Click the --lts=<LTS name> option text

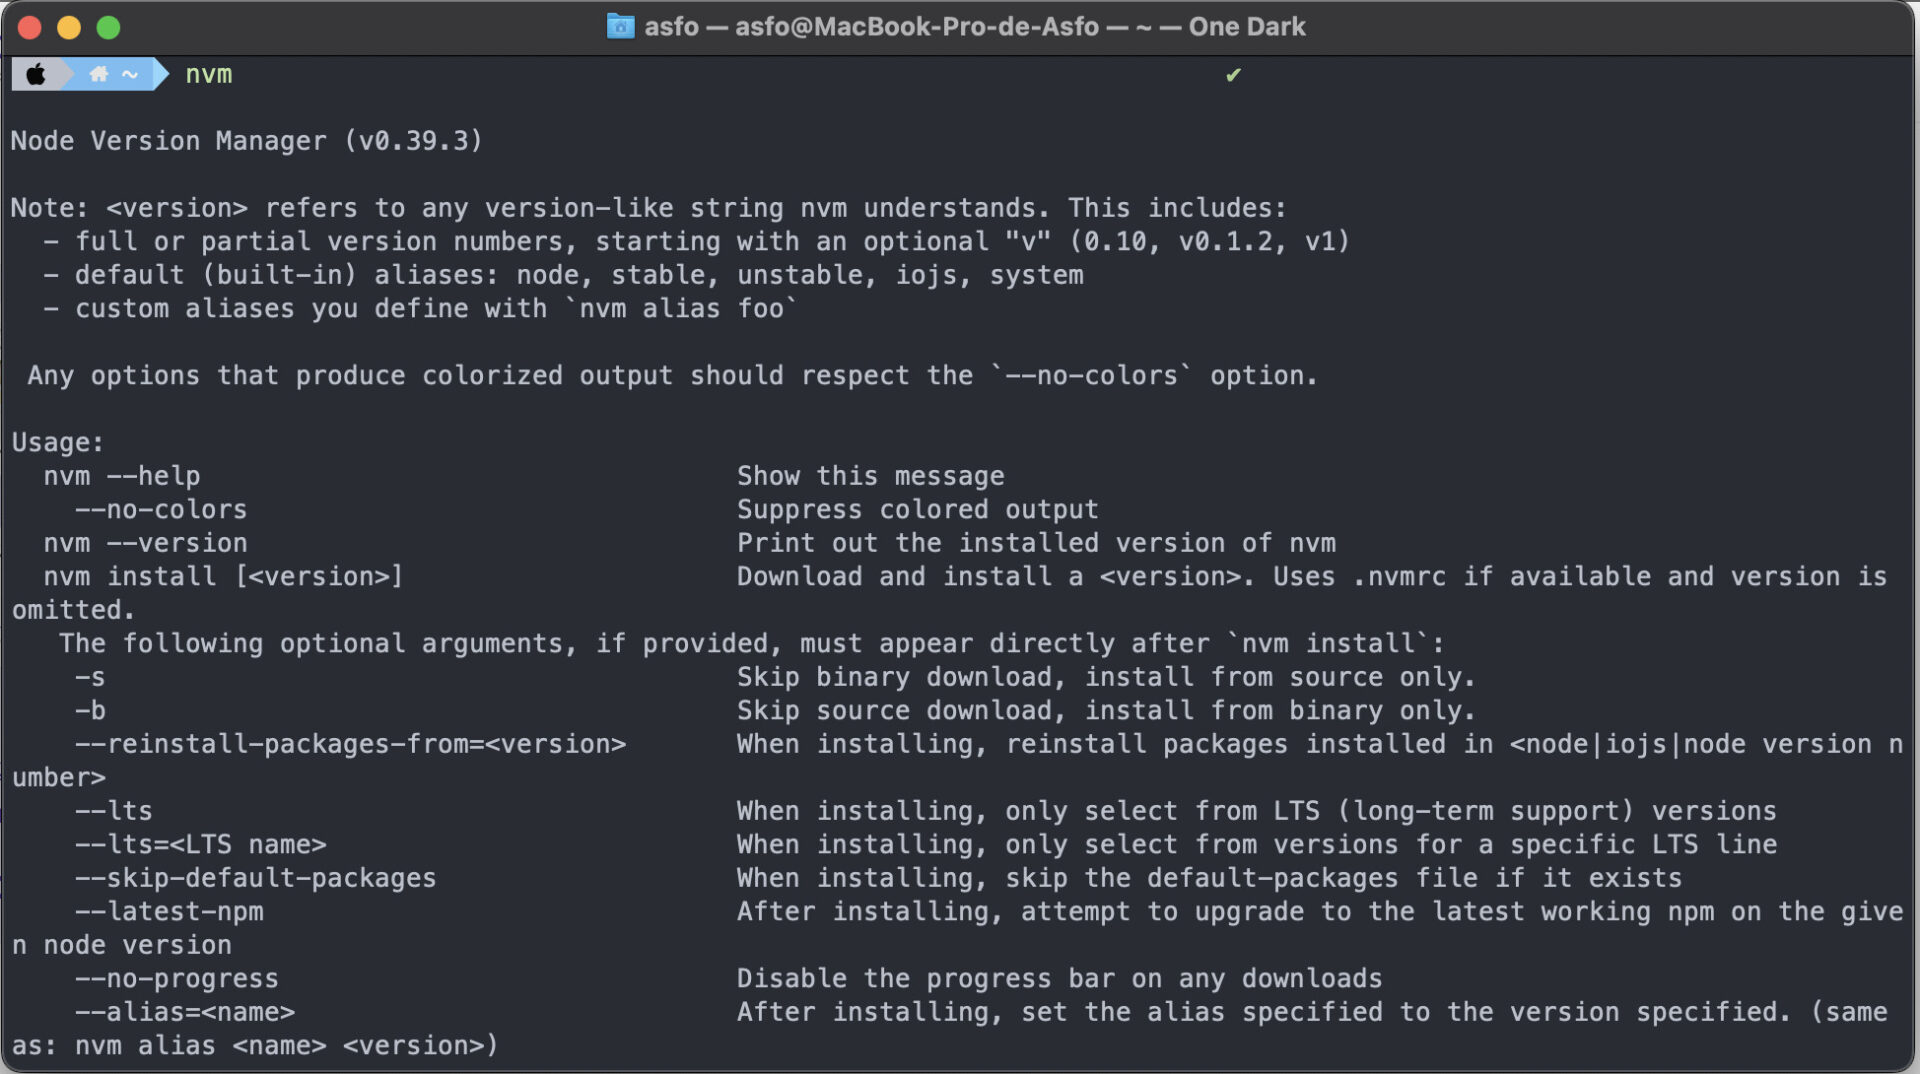201,844
